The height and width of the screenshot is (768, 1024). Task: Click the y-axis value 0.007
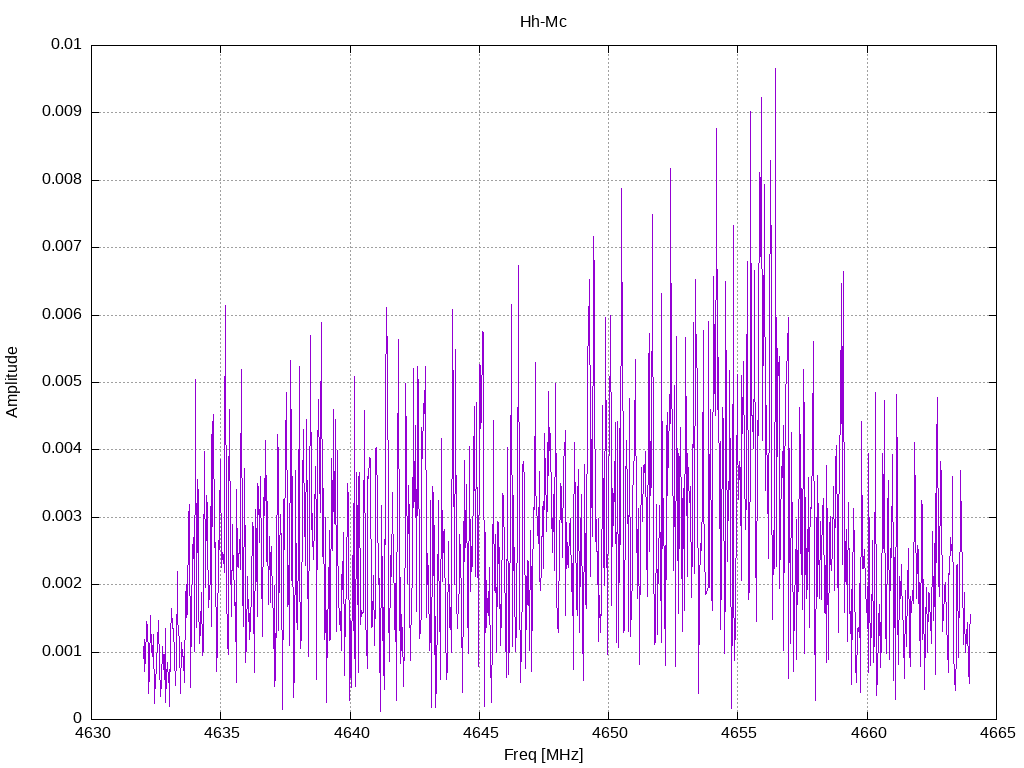click(x=61, y=247)
